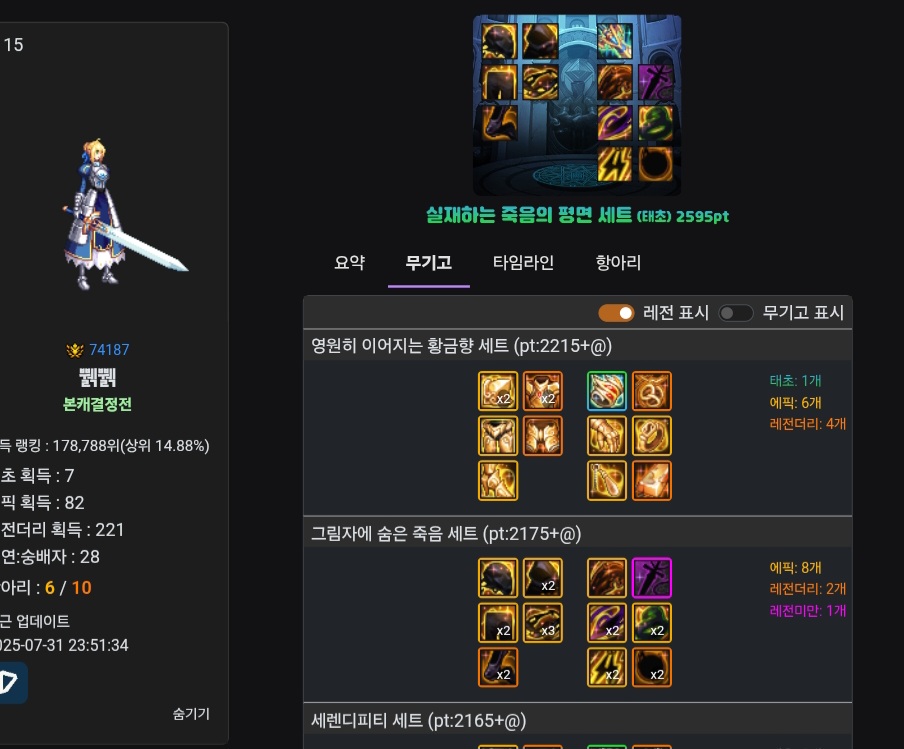Click the 숨기기 link in the profile card
904x749 pixels.
191,714
